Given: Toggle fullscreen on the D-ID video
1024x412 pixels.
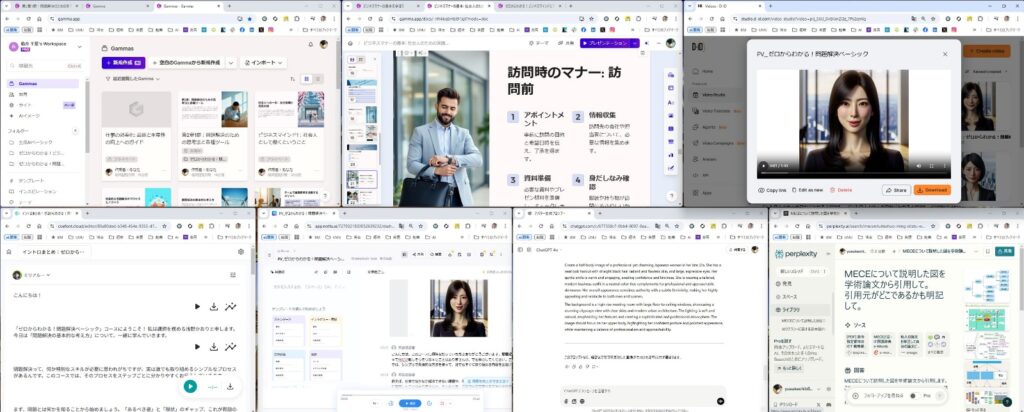Looking at the screenshot, I should [930, 166].
